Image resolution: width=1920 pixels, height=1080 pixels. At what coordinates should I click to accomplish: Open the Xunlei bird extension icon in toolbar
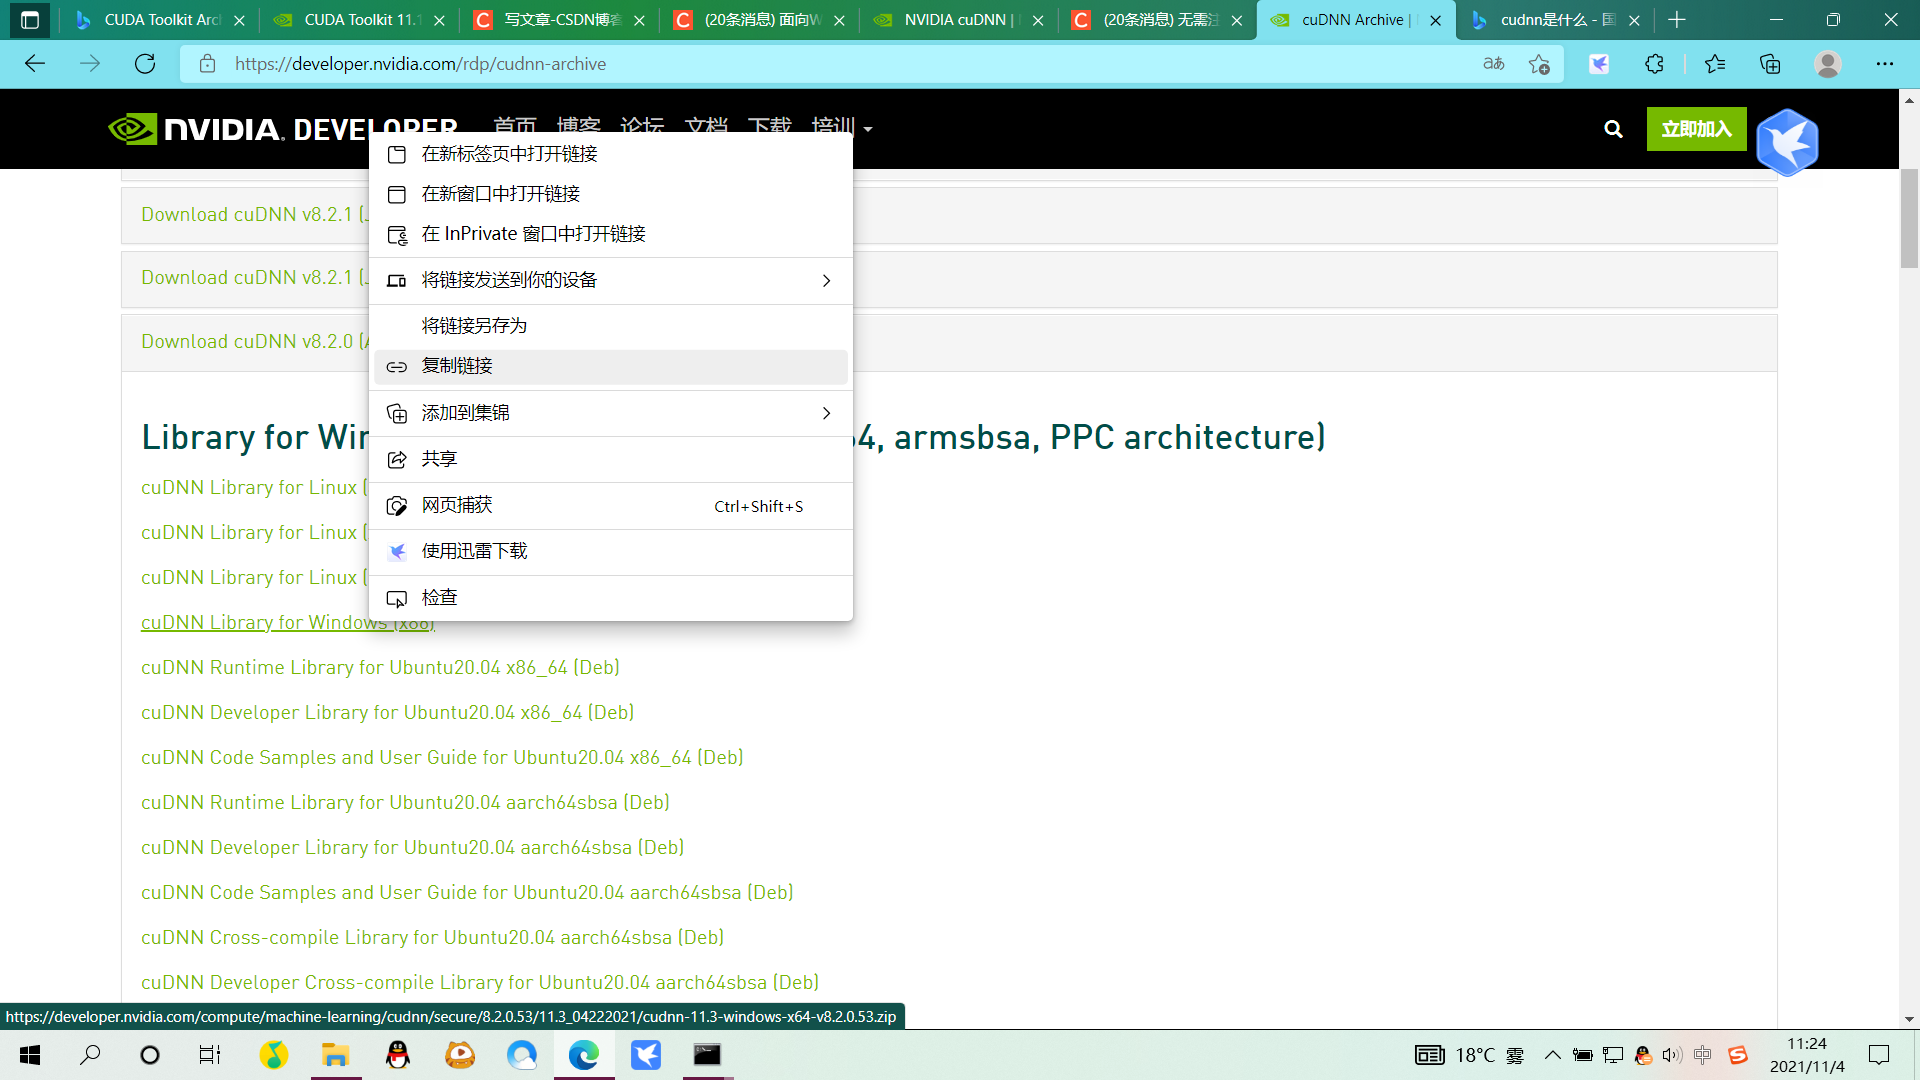point(1599,64)
